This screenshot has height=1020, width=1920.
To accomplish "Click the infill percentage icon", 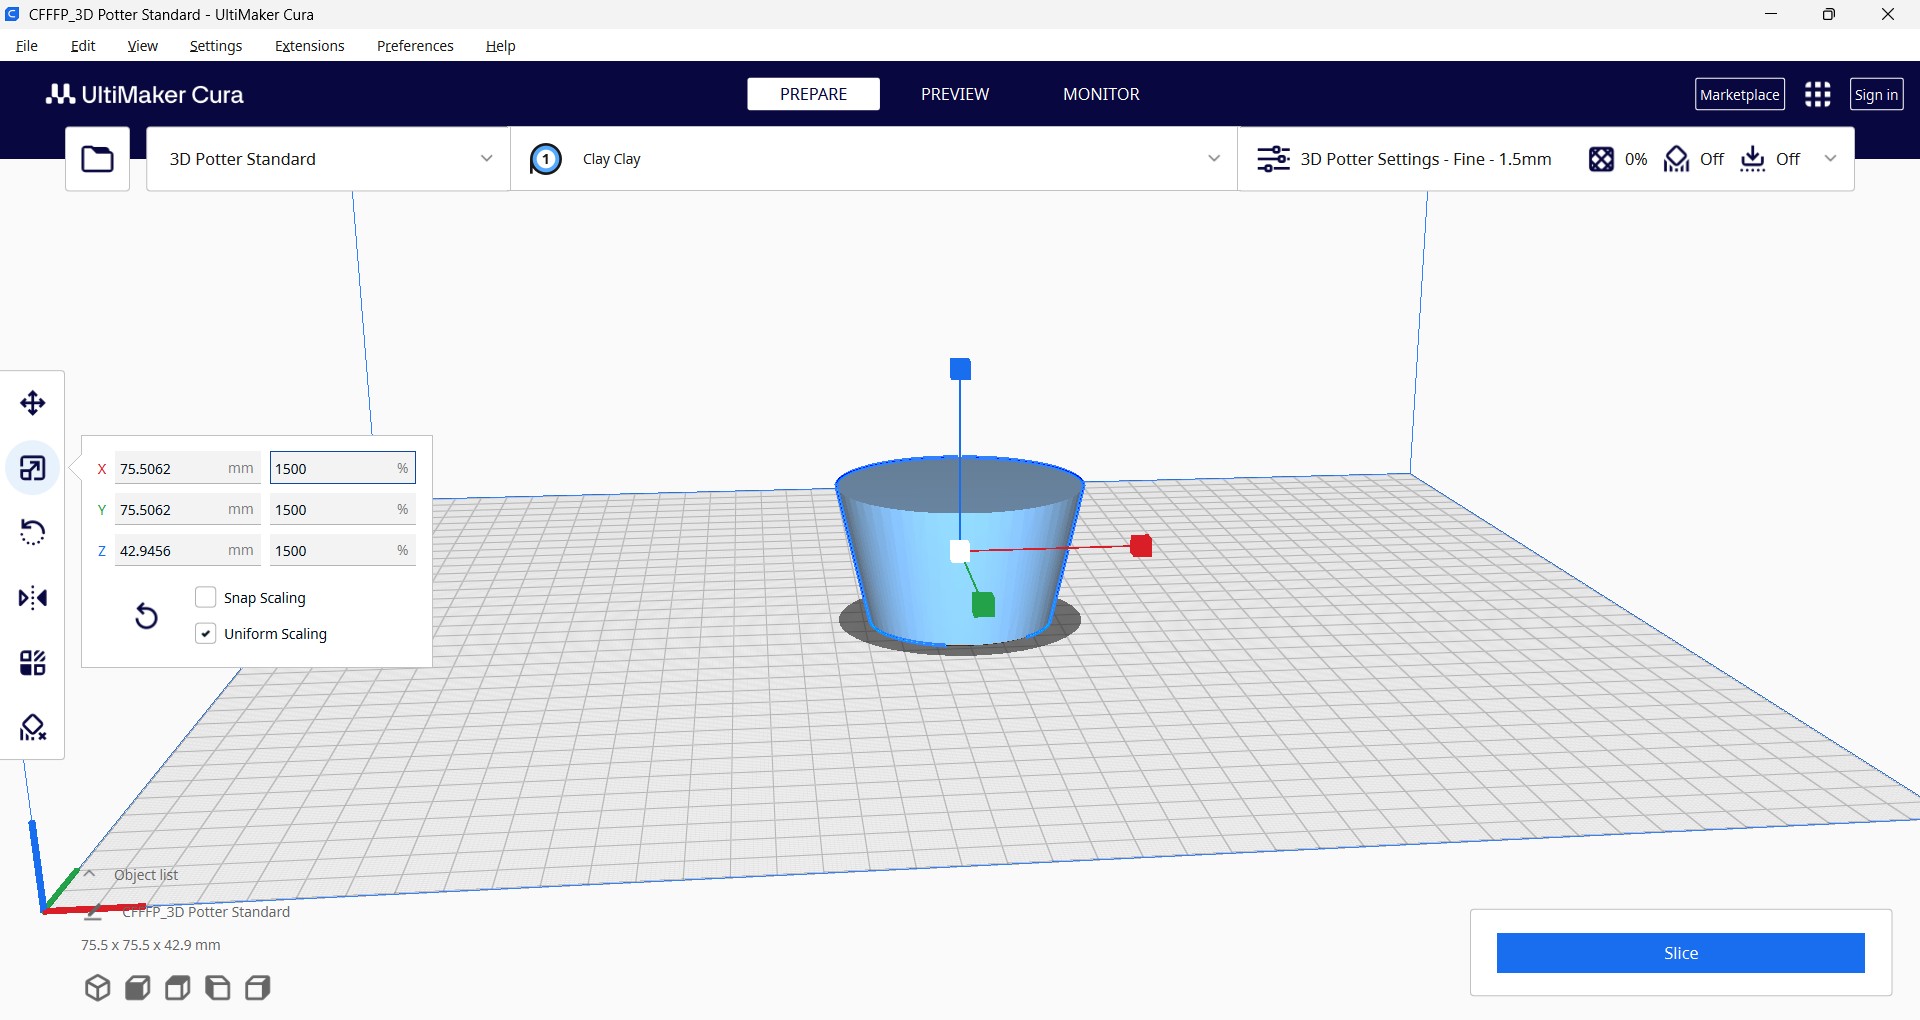I will (x=1601, y=159).
